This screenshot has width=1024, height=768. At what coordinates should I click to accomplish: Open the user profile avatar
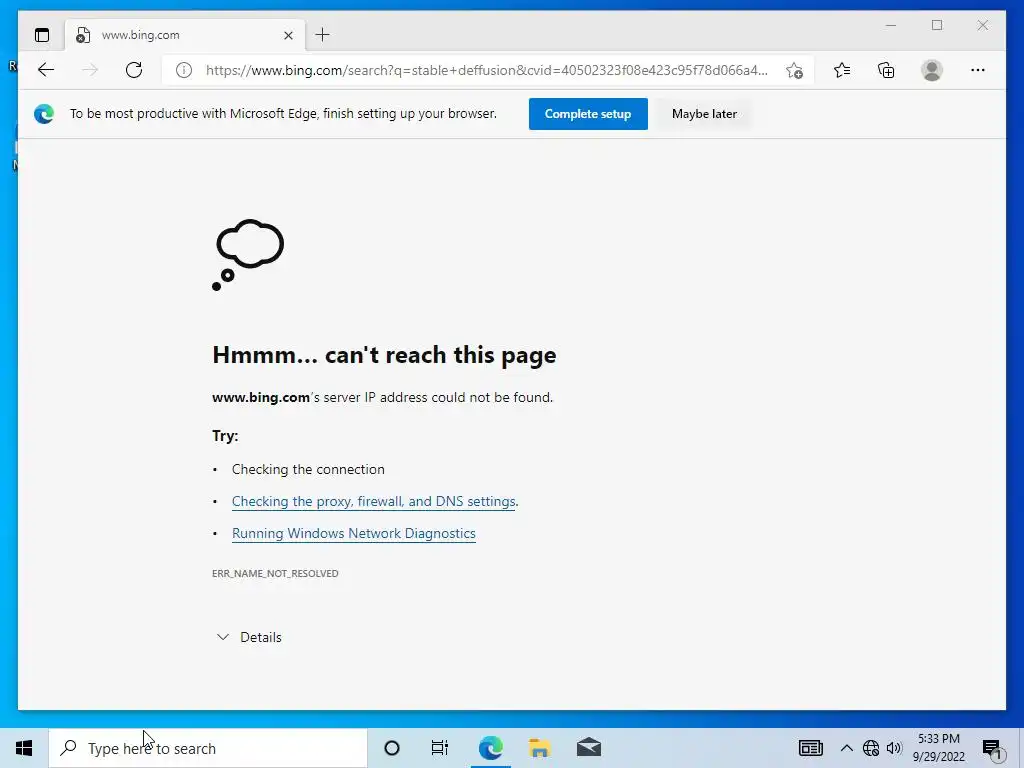pos(932,70)
